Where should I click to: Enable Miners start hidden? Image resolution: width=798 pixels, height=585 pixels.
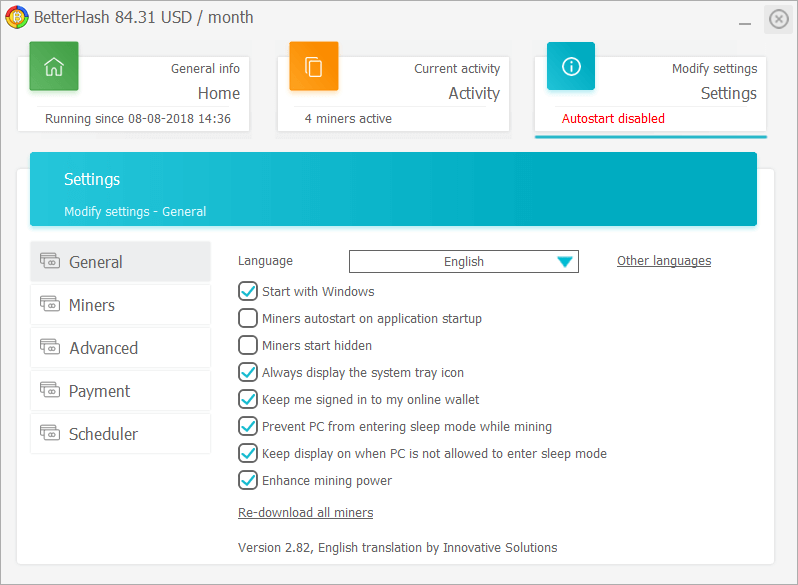click(x=248, y=345)
